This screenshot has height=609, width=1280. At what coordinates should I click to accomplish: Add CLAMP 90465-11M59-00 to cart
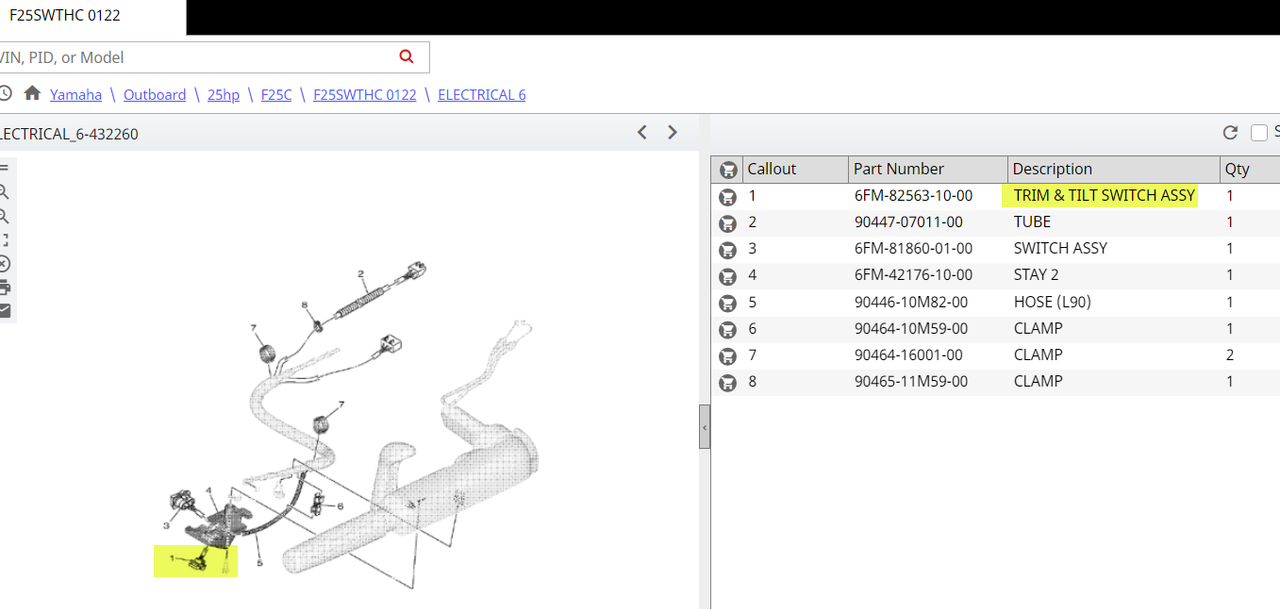(x=728, y=382)
